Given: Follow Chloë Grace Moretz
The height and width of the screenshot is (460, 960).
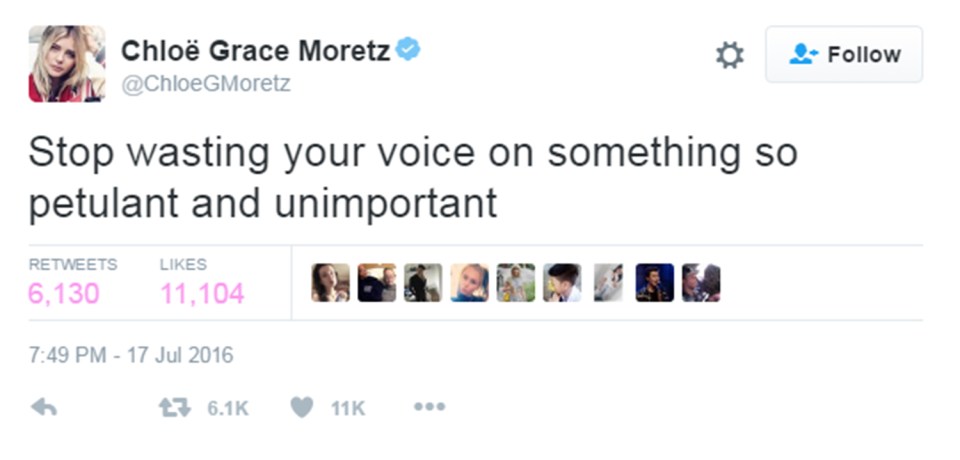Looking at the screenshot, I should pyautogui.click(x=844, y=55).
